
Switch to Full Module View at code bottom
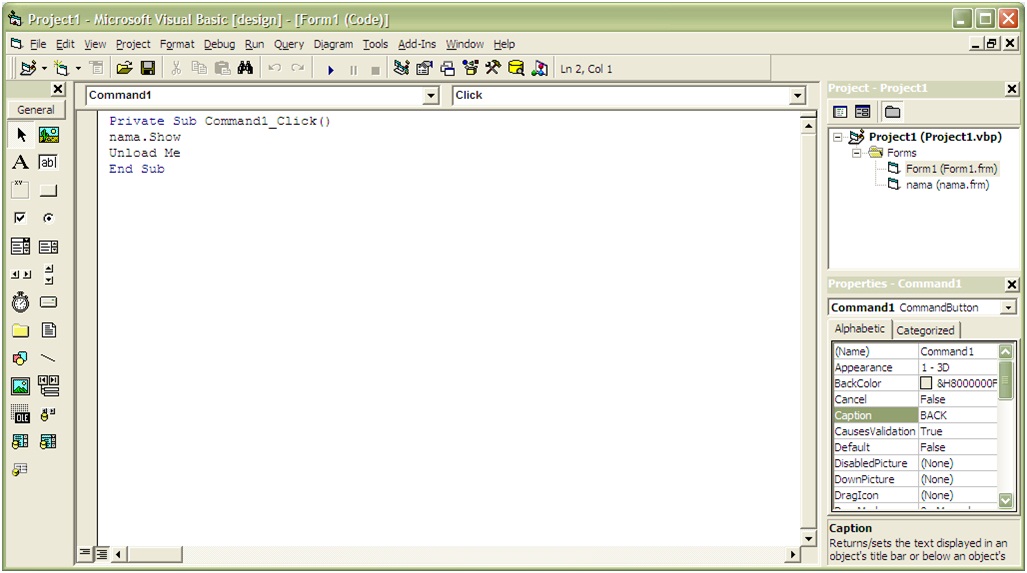coord(102,554)
